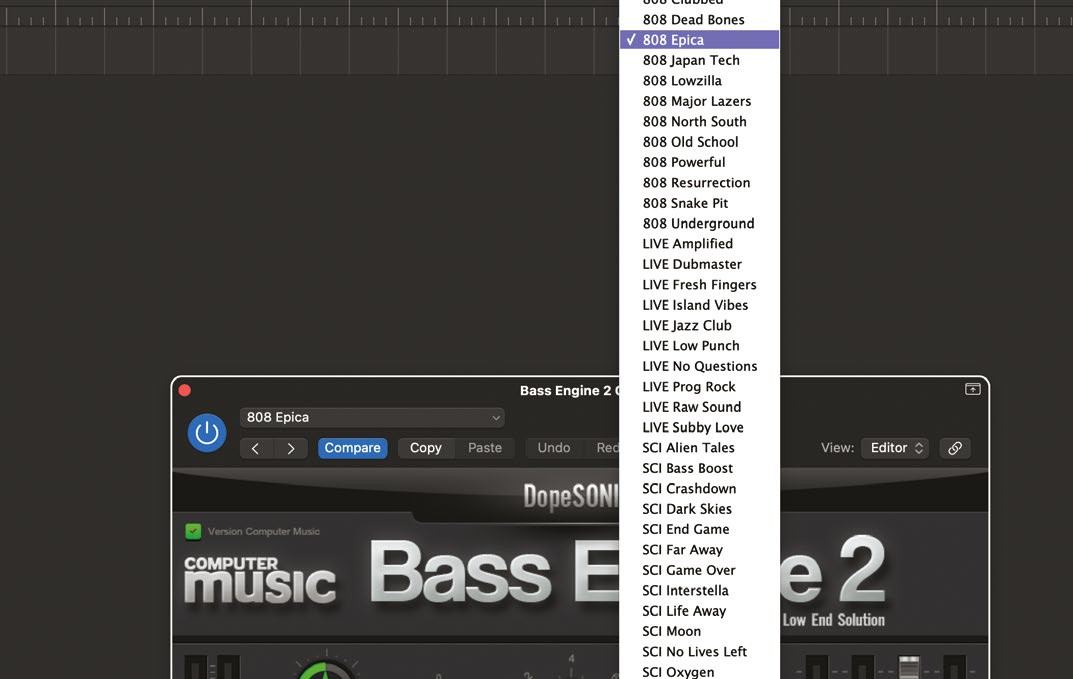This screenshot has height=679, width=1073.
Task: Pick SCI No Lives Left preset
Action: point(699,652)
